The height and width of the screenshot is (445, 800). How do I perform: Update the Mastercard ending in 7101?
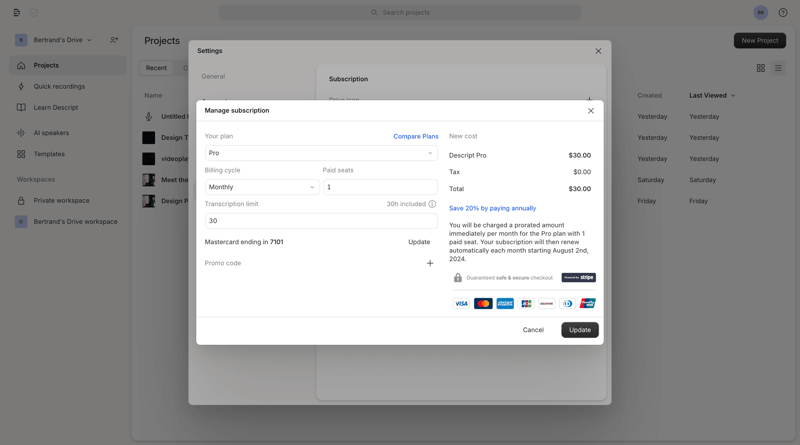coord(419,242)
